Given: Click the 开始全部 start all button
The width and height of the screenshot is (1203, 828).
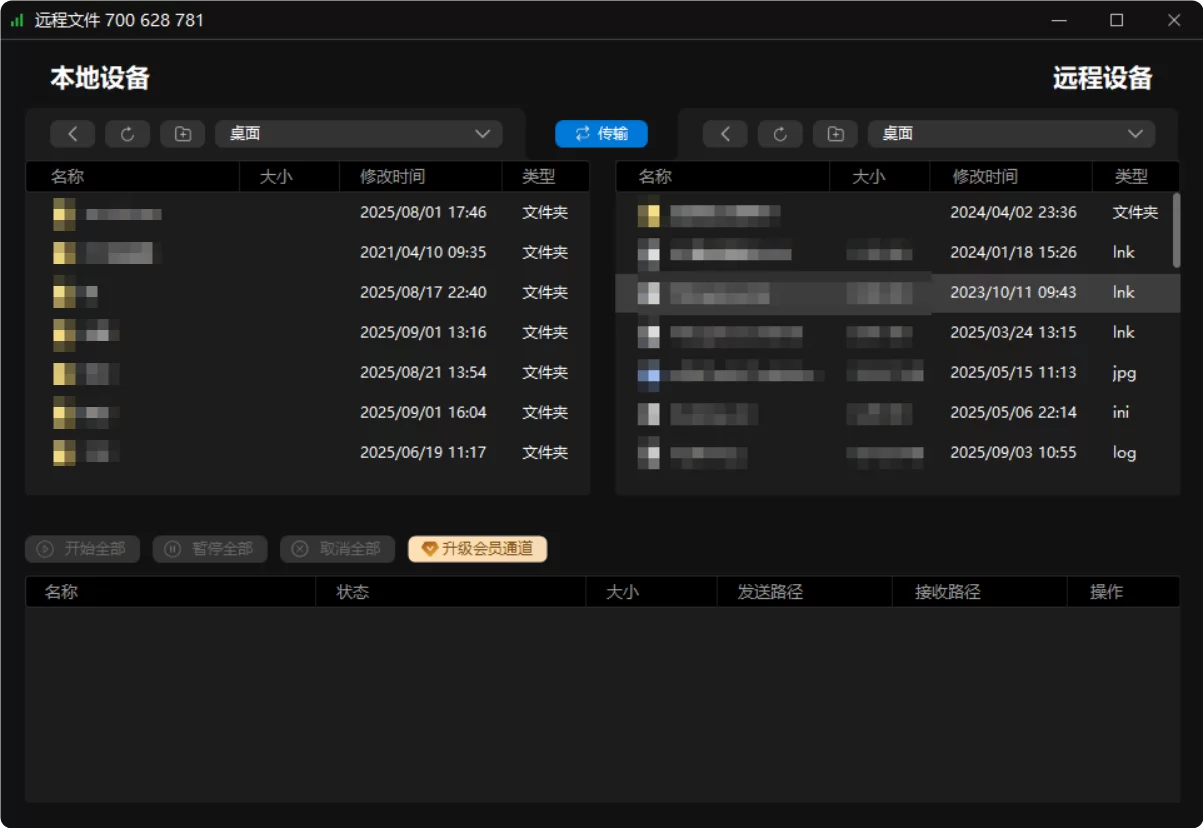Looking at the screenshot, I should (x=83, y=549).
